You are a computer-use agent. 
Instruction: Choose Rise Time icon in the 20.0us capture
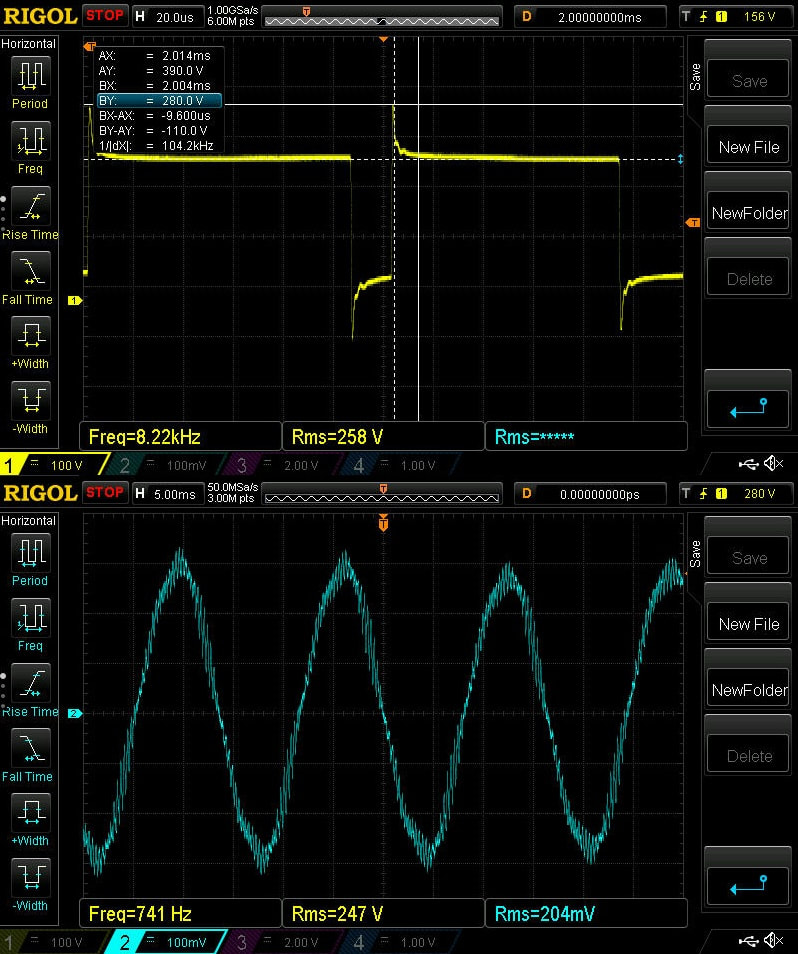[x=31, y=206]
